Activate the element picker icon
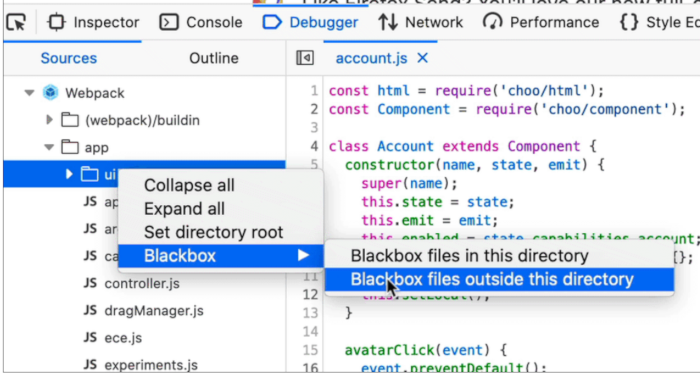The image size is (700, 374). pos(16,22)
